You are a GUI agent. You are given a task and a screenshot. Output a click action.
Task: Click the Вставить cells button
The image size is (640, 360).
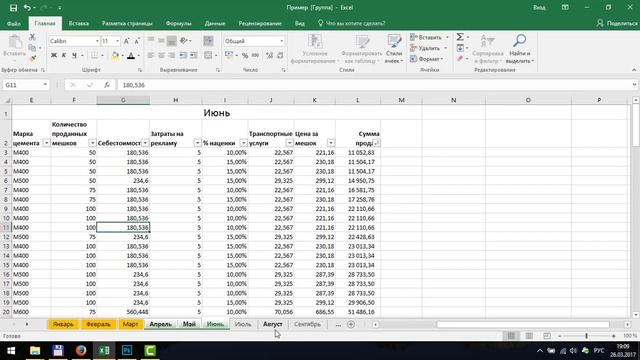429,37
